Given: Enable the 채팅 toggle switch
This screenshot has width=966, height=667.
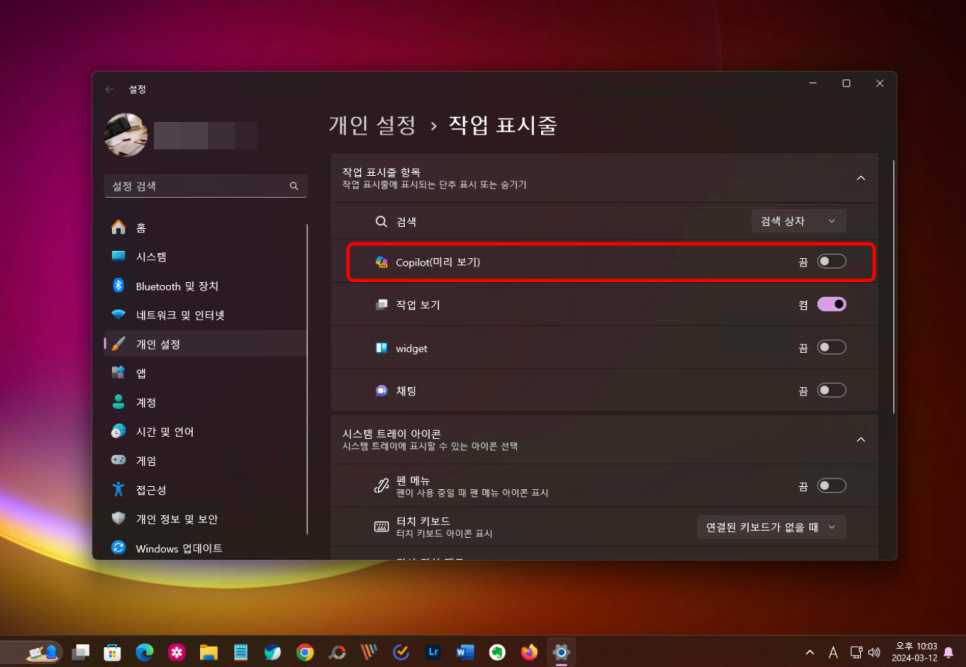Looking at the screenshot, I should point(831,390).
